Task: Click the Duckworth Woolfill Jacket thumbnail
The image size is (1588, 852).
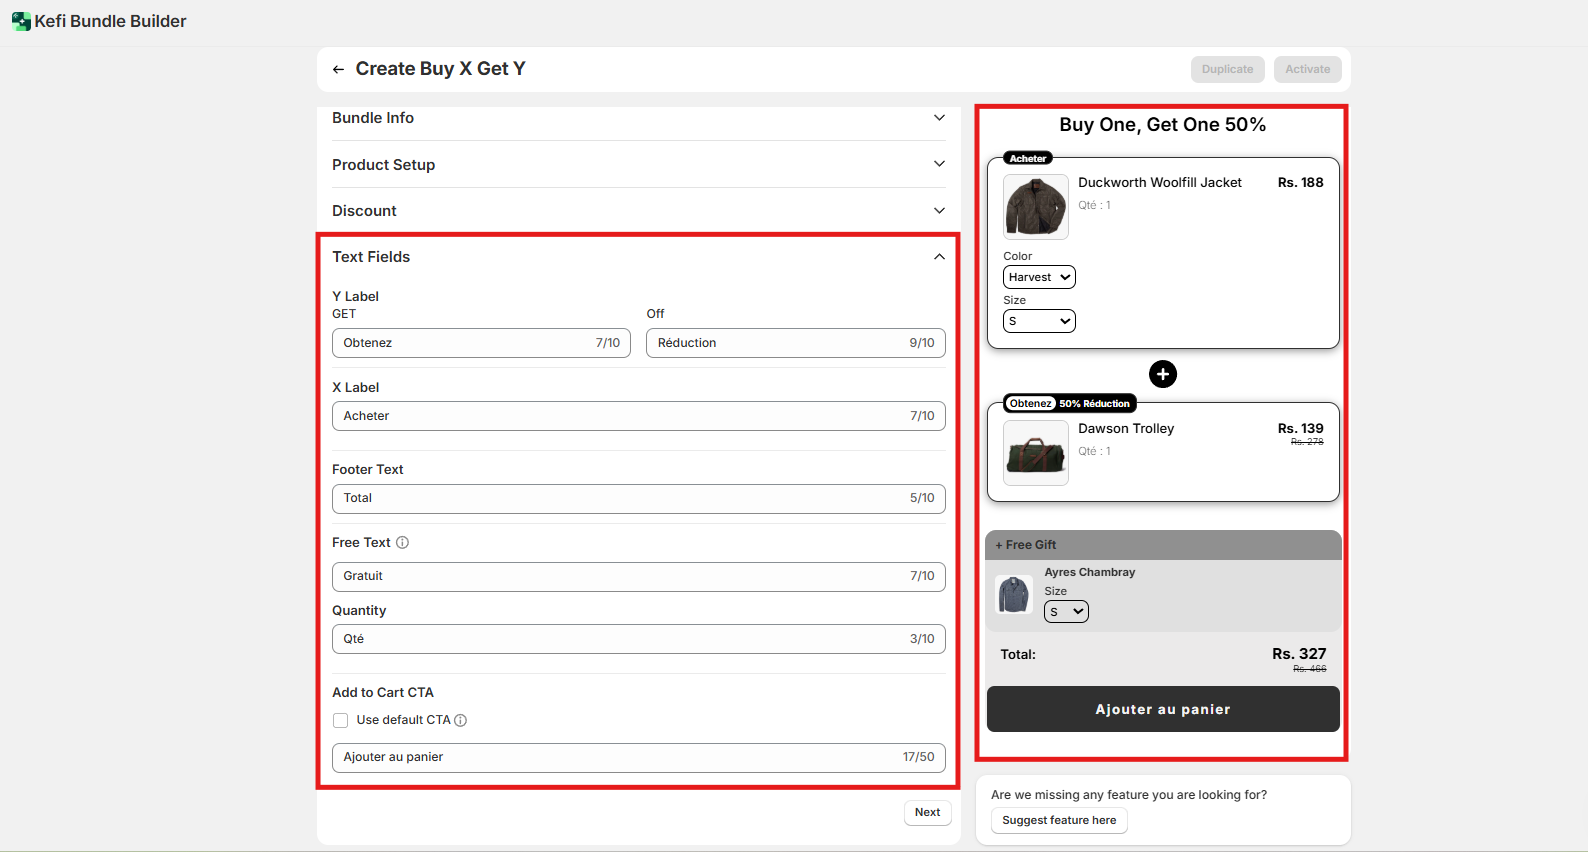Action: (1035, 207)
